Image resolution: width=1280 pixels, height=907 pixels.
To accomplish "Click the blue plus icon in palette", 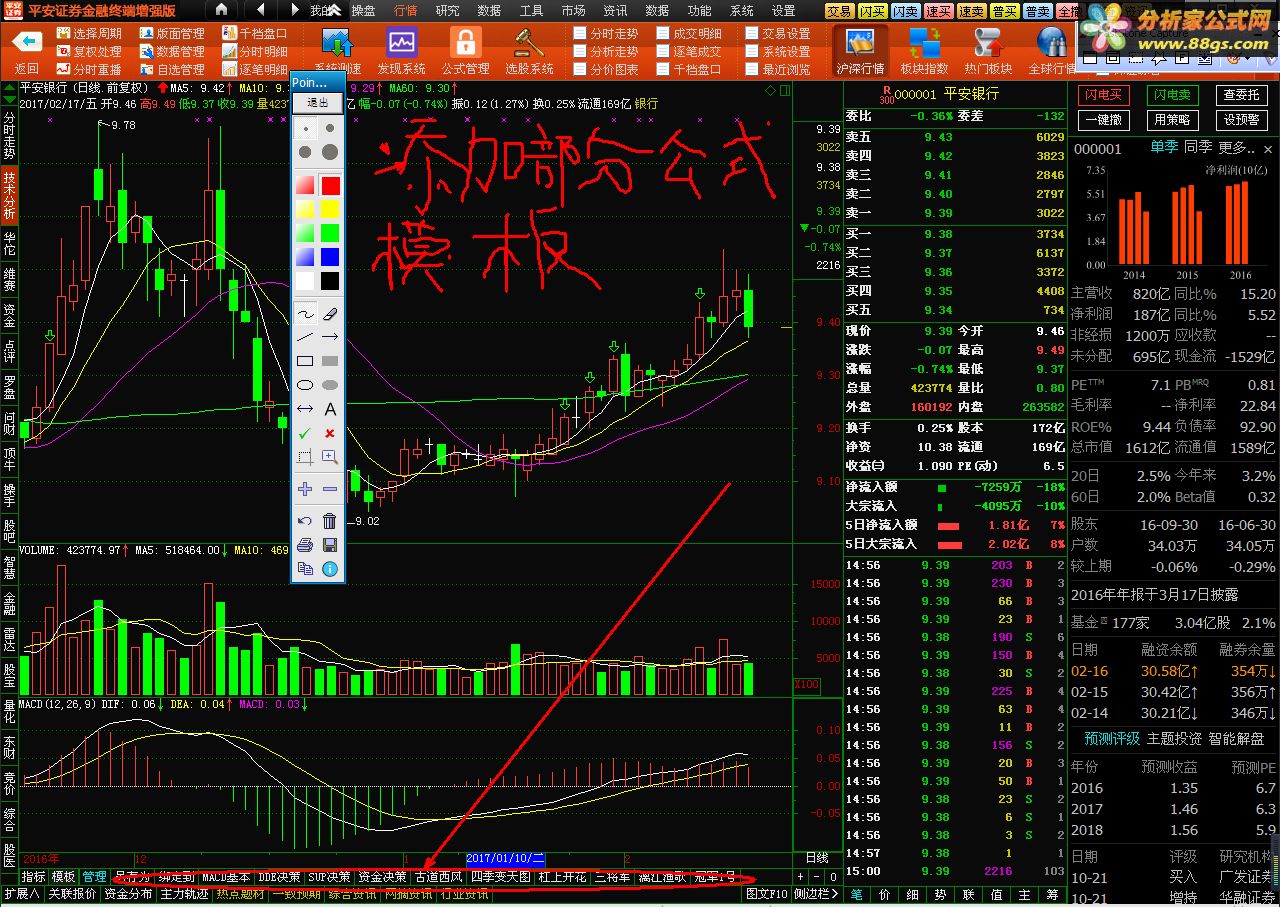I will [x=306, y=489].
